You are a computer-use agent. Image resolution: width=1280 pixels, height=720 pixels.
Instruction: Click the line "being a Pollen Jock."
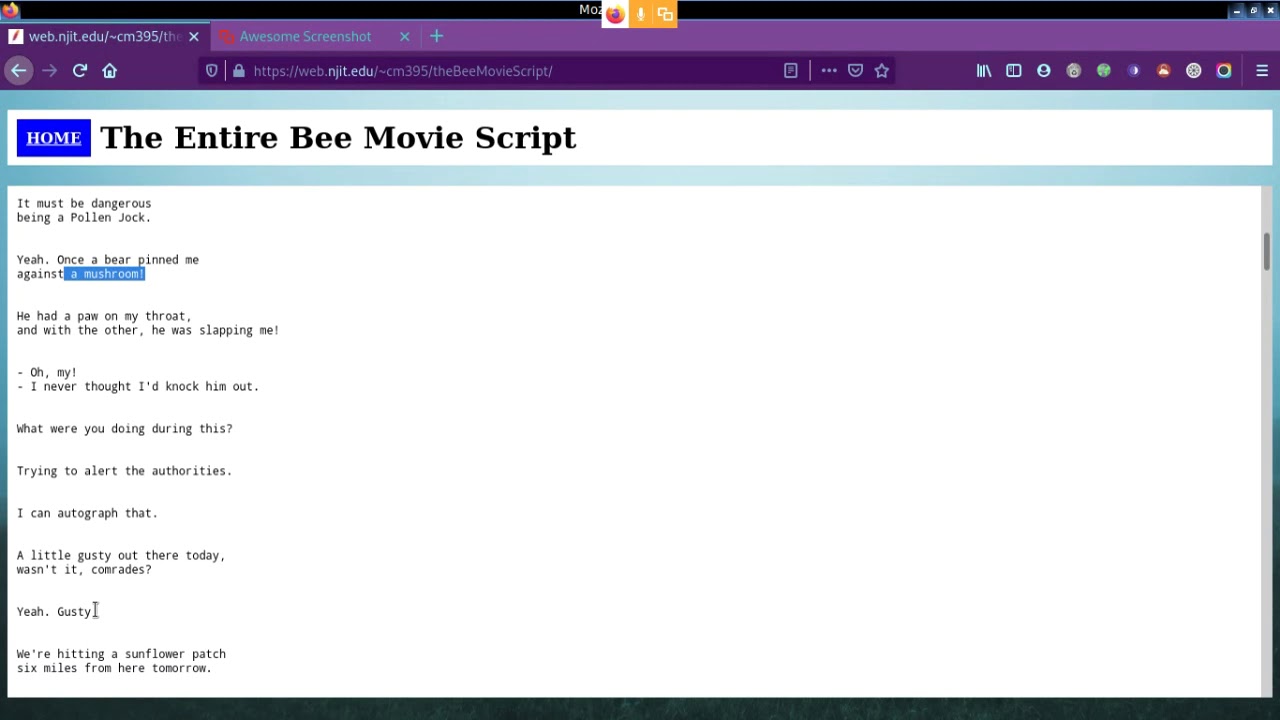(x=84, y=217)
